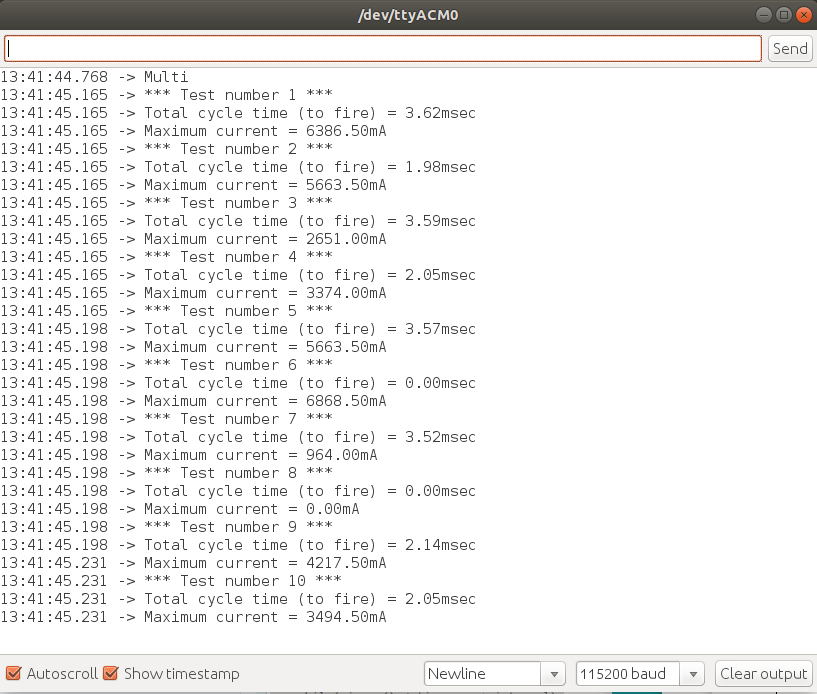
Task: Click the 'Multi' output line
Action: (x=165, y=77)
